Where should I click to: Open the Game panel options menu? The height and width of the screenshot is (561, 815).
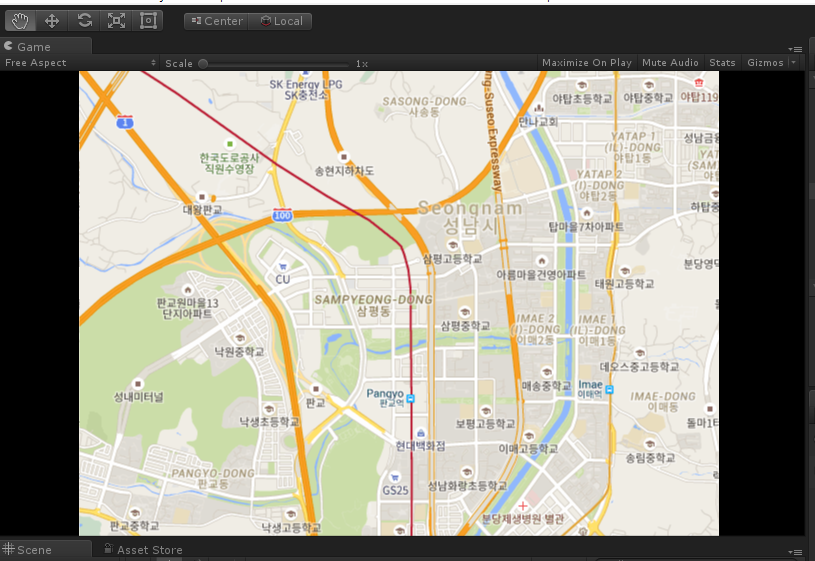(795, 49)
